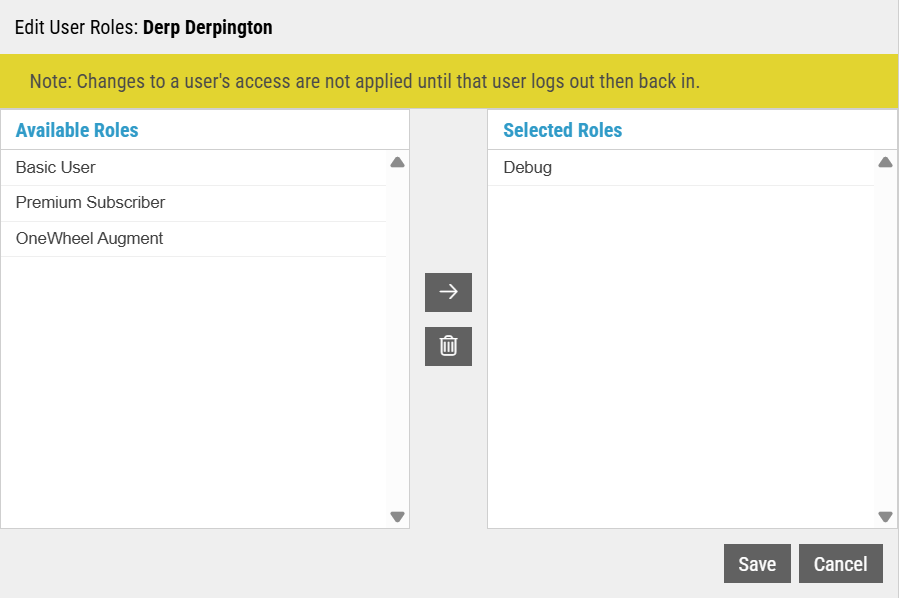Click the Available Roles scrollbar track

[397, 339]
